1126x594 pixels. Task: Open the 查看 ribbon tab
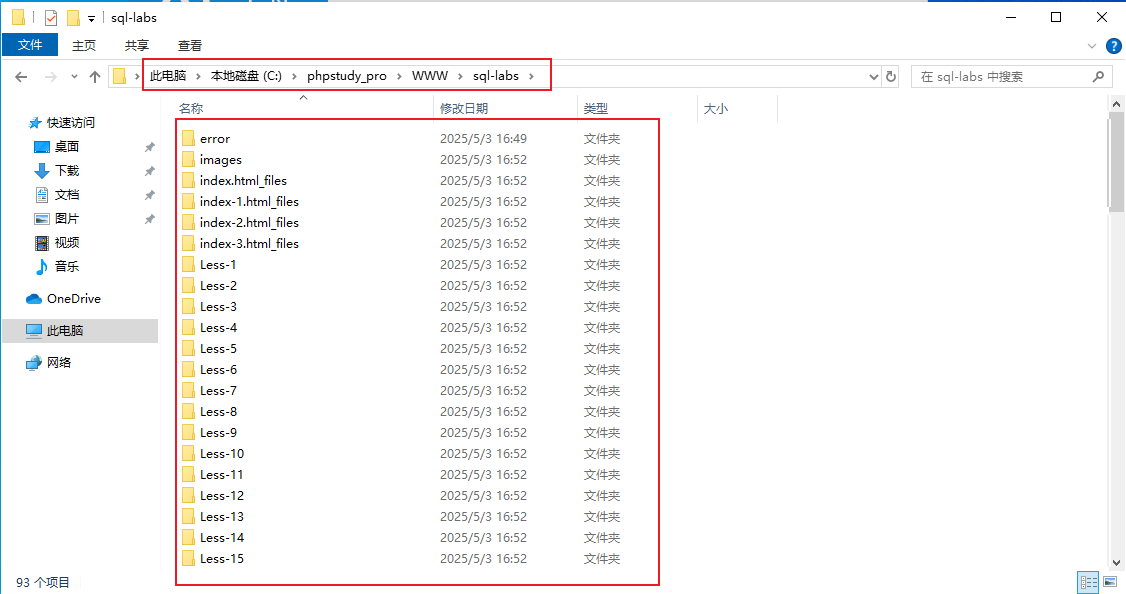(x=190, y=45)
